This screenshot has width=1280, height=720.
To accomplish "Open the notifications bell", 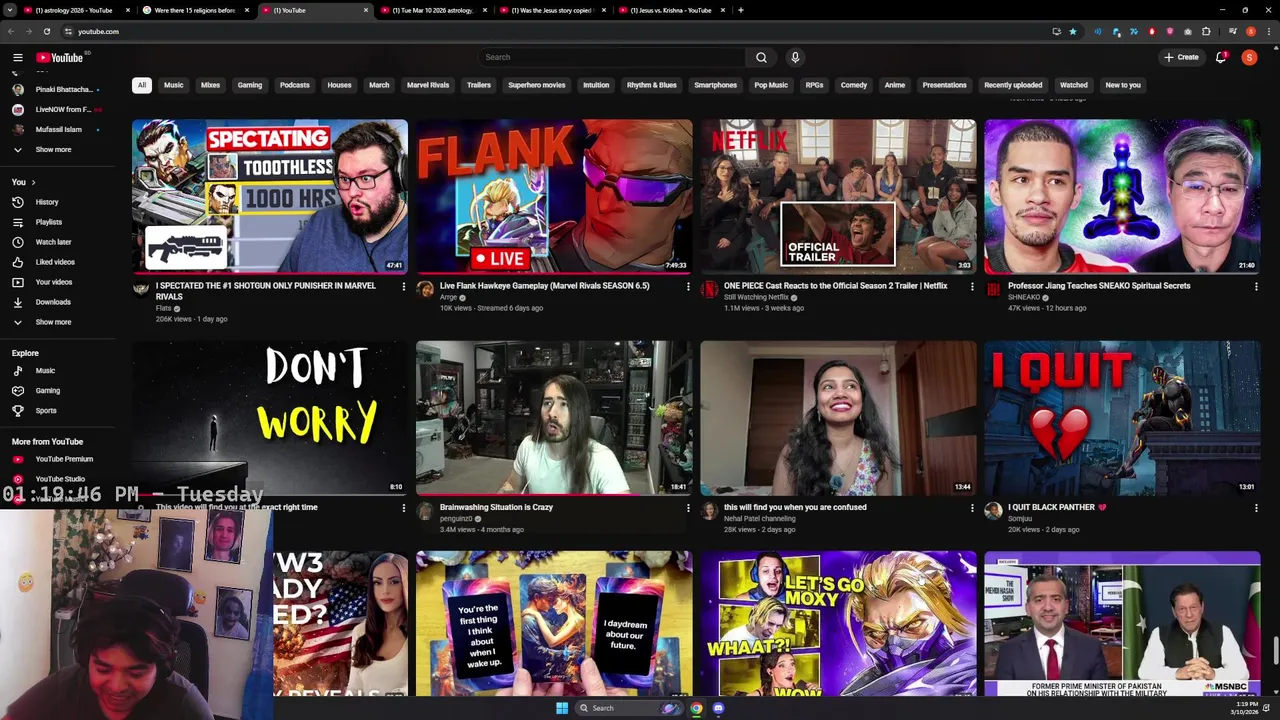I will point(1221,57).
